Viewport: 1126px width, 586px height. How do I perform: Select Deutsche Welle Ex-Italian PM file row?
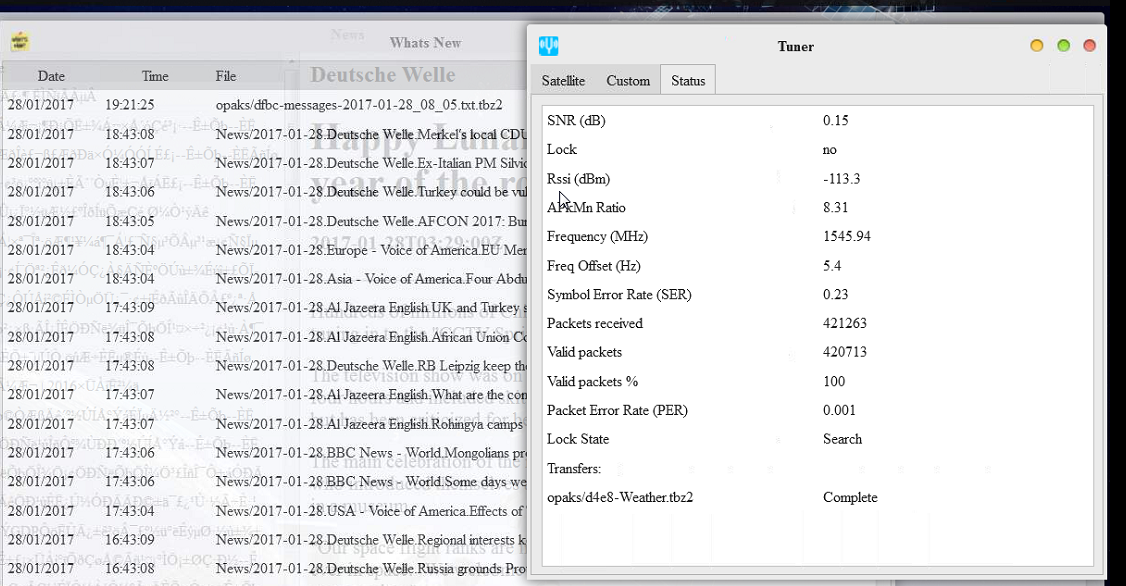click(x=264, y=163)
